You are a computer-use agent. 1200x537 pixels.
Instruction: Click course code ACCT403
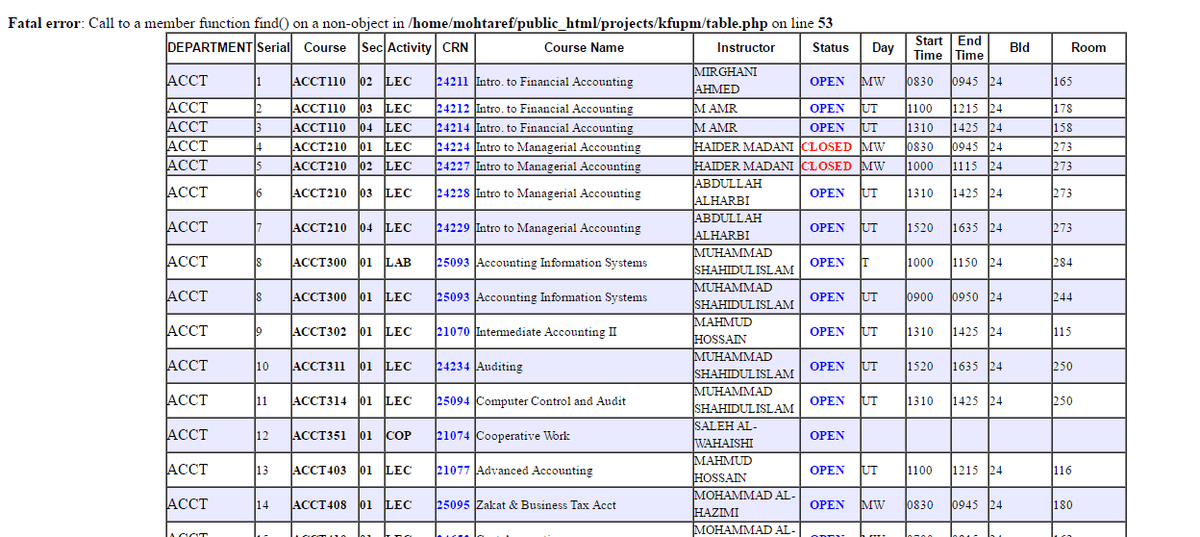[x=320, y=471]
